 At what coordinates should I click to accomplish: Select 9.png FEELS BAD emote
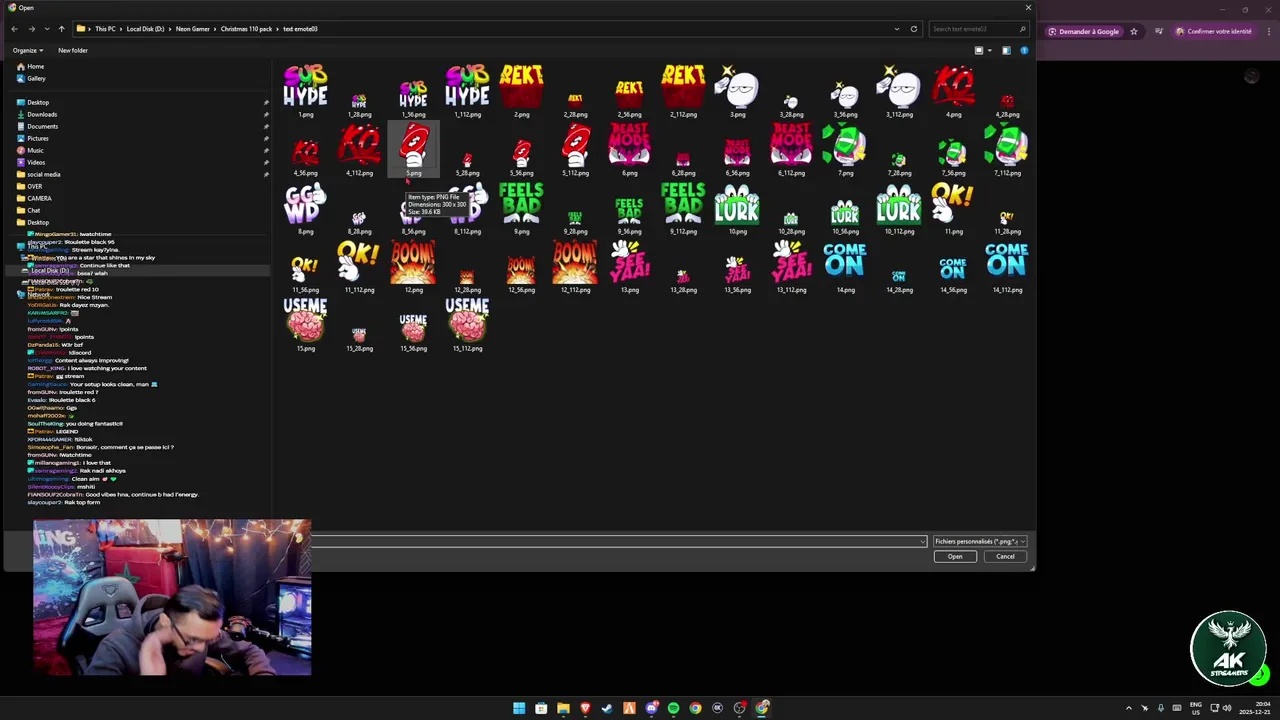521,208
